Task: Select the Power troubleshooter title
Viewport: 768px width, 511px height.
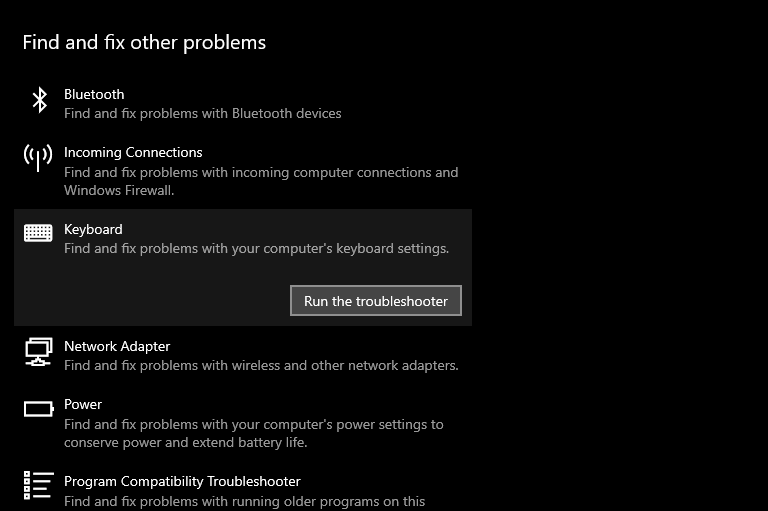Action: [83, 404]
